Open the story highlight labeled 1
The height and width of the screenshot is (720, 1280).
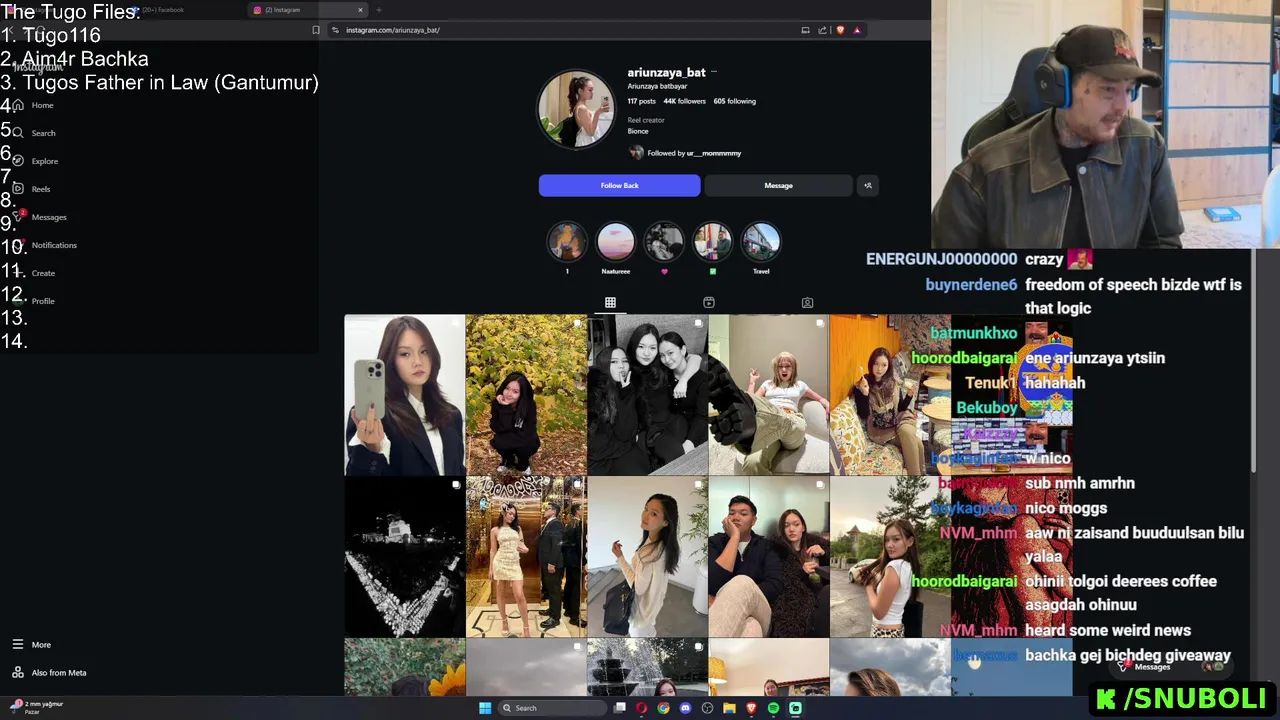click(567, 243)
